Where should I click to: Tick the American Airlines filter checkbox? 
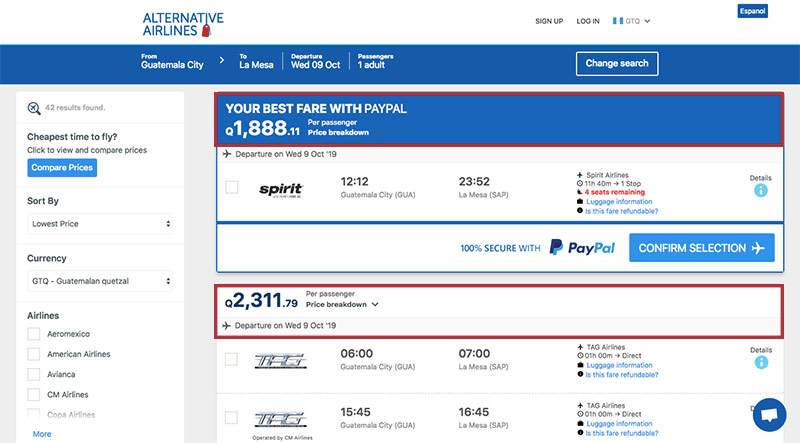[34, 354]
